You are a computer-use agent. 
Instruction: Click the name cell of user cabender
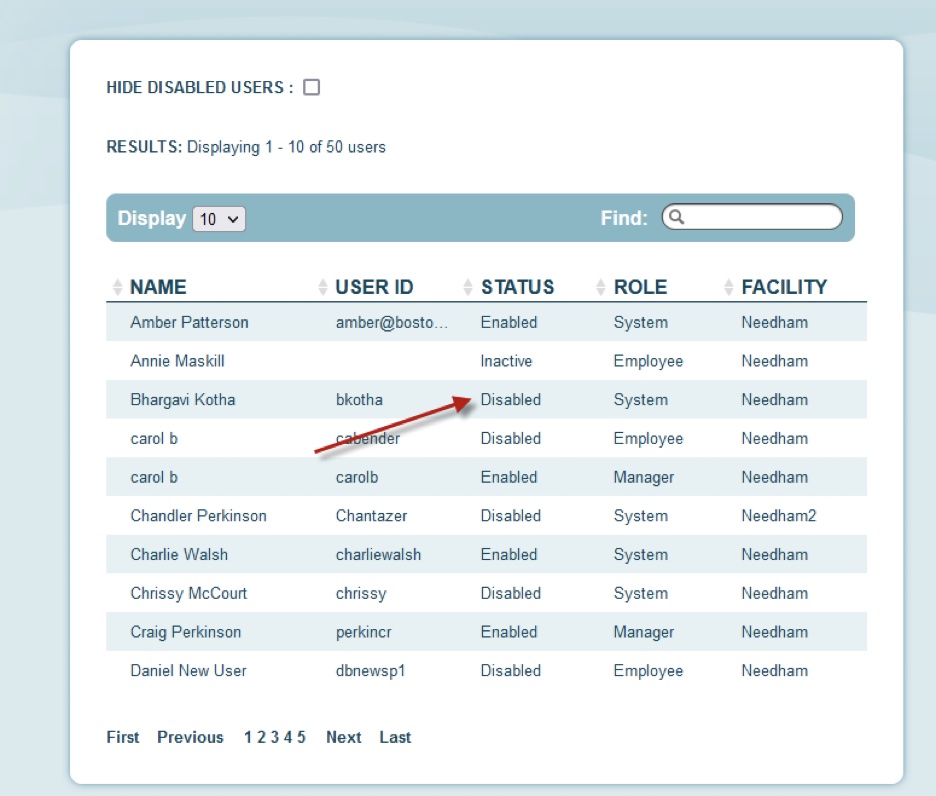(x=154, y=439)
